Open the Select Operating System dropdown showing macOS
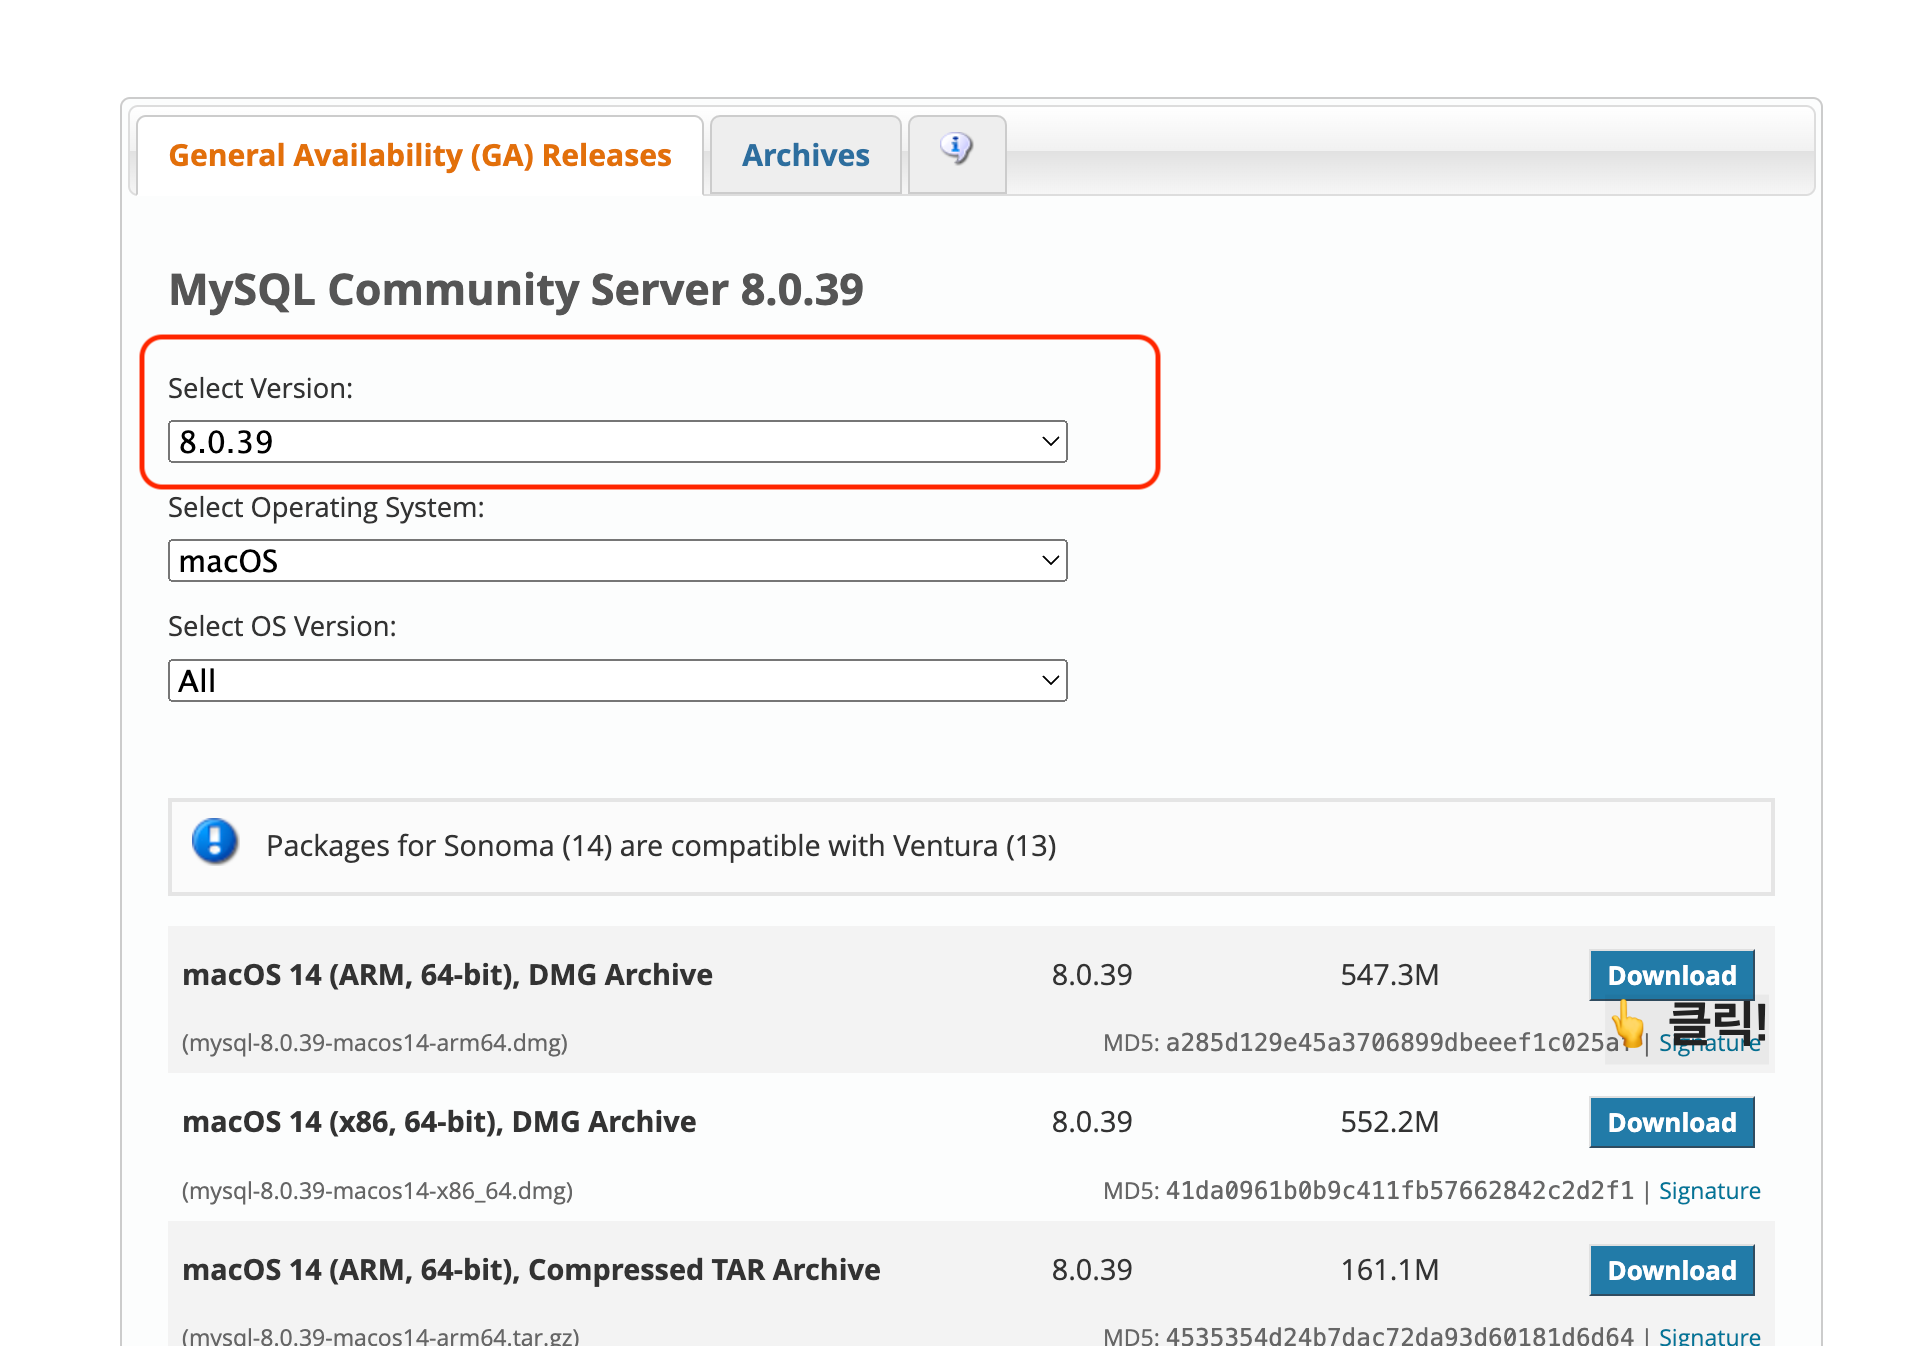The image size is (1906, 1346). tap(617, 560)
